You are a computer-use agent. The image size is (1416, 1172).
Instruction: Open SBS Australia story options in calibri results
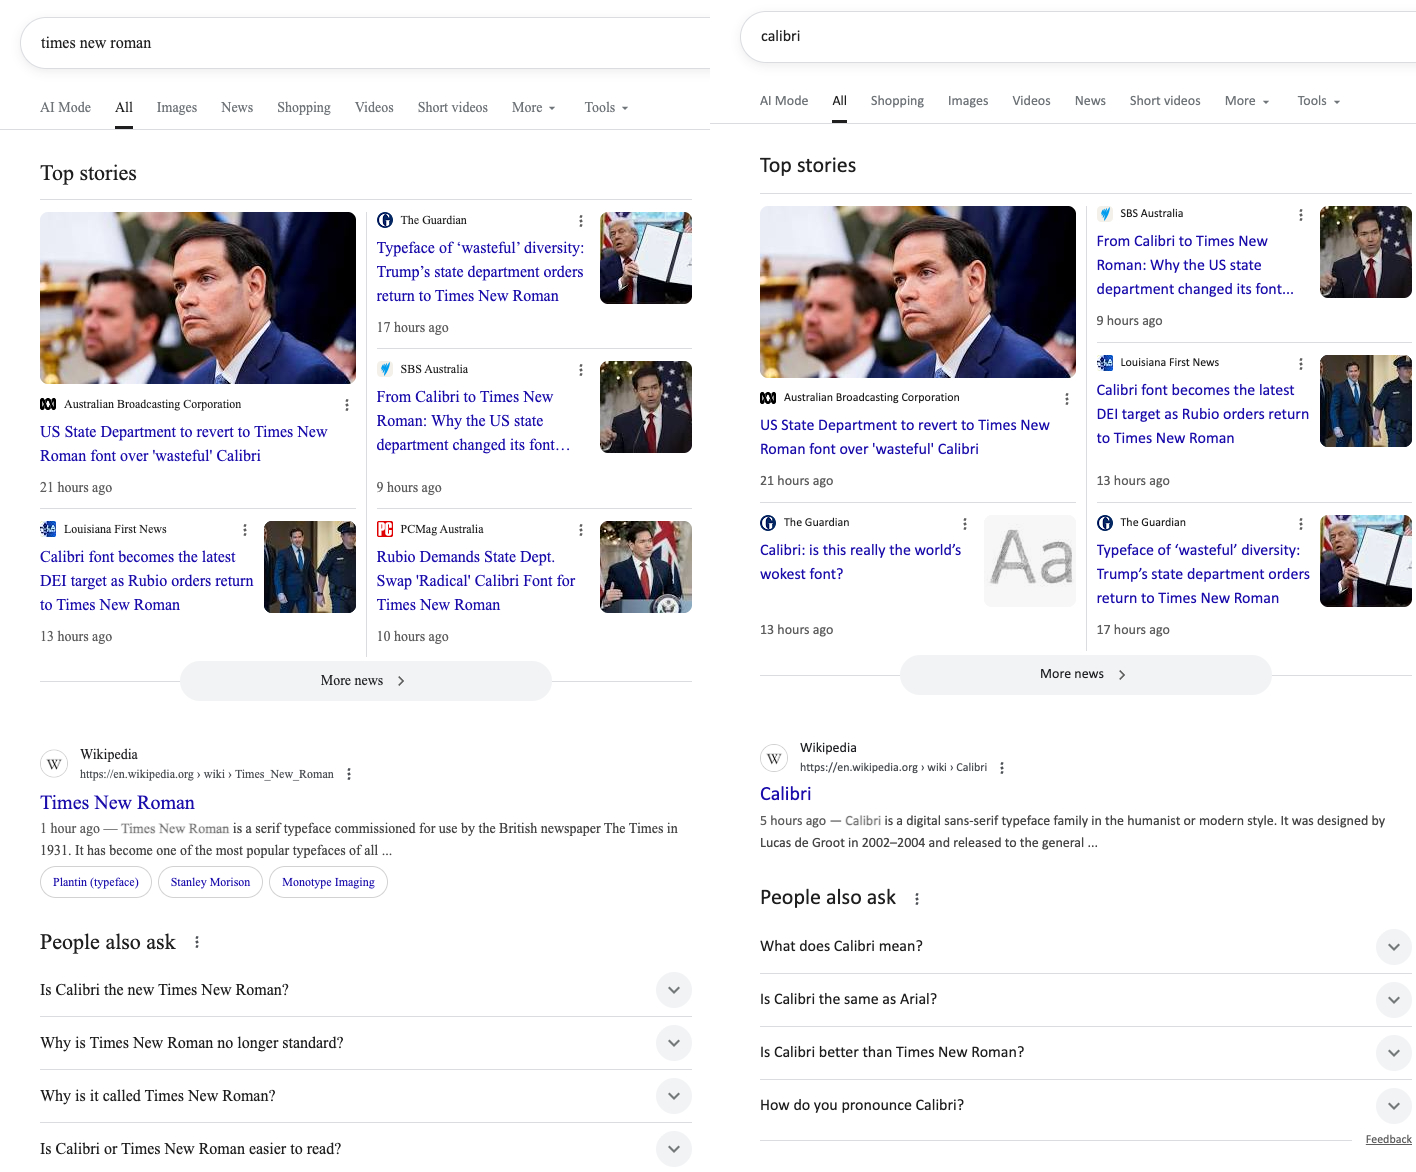coord(1301,215)
